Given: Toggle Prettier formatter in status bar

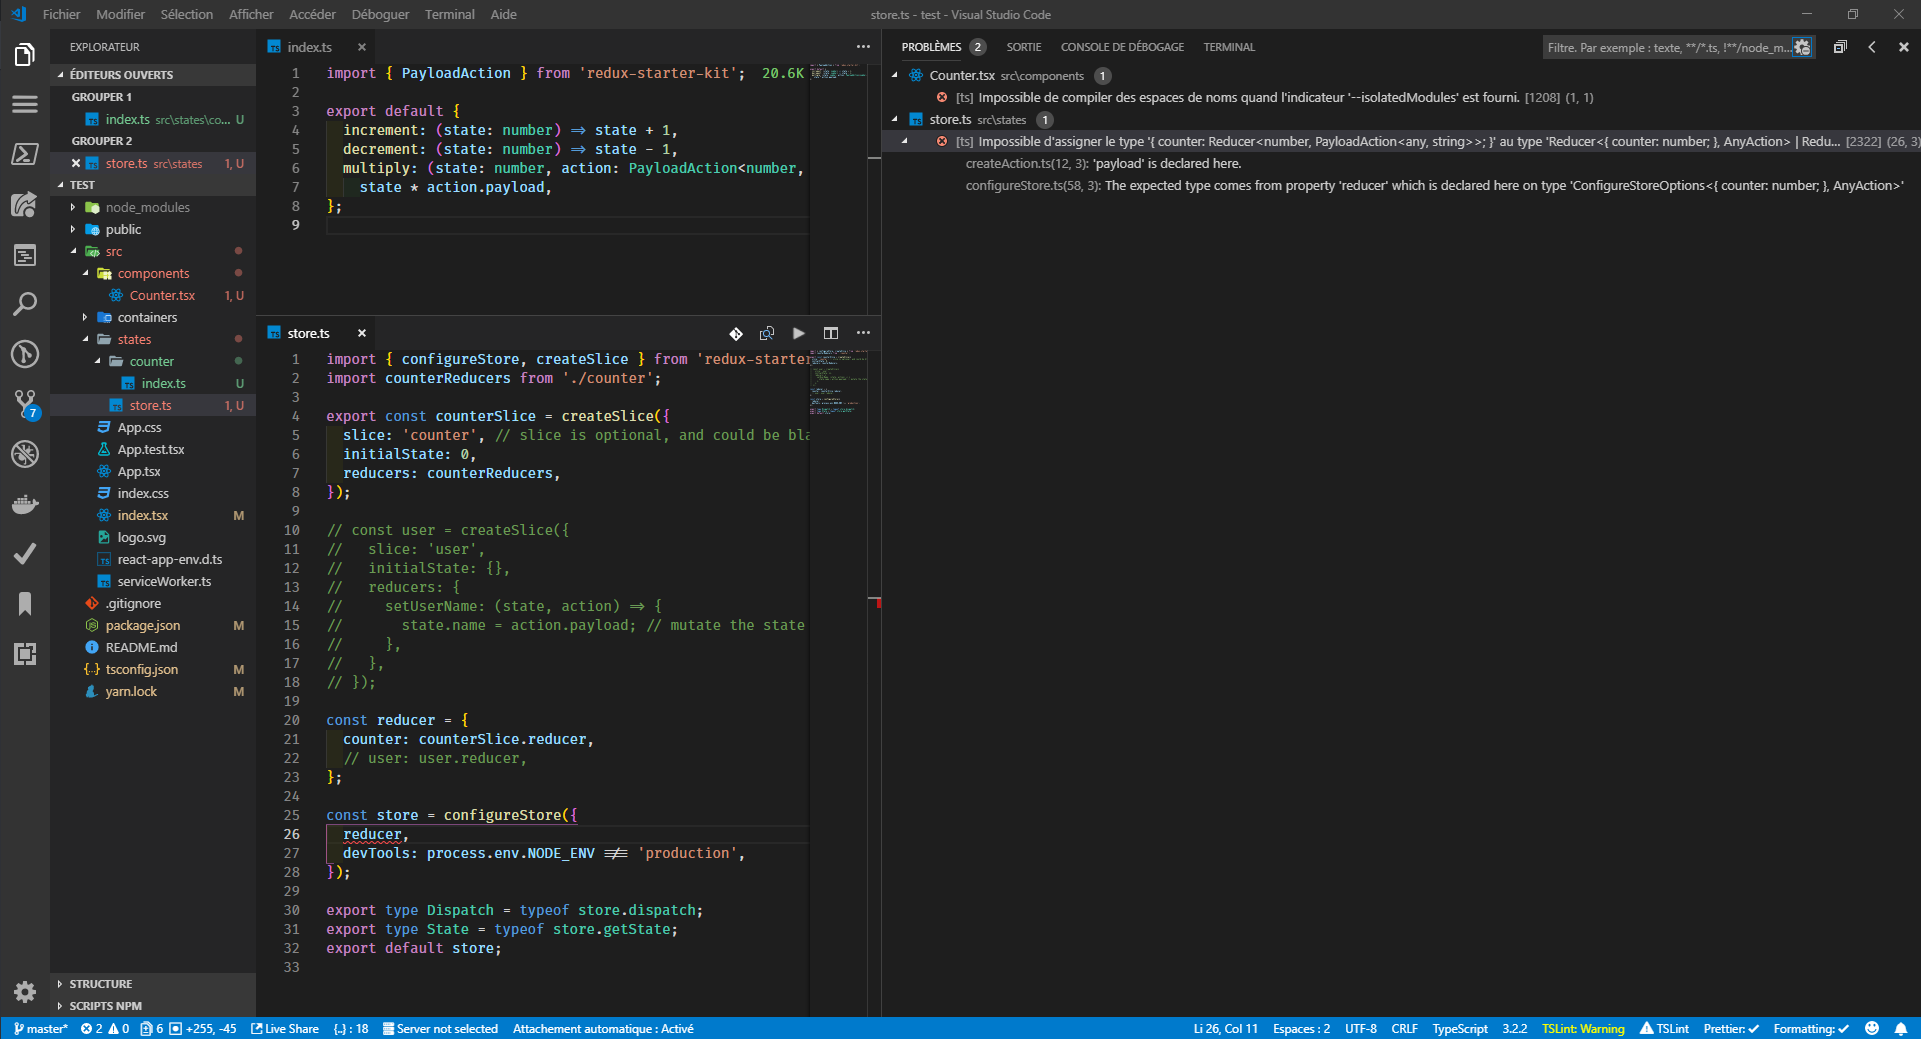Looking at the screenshot, I should pyautogui.click(x=1730, y=1029).
